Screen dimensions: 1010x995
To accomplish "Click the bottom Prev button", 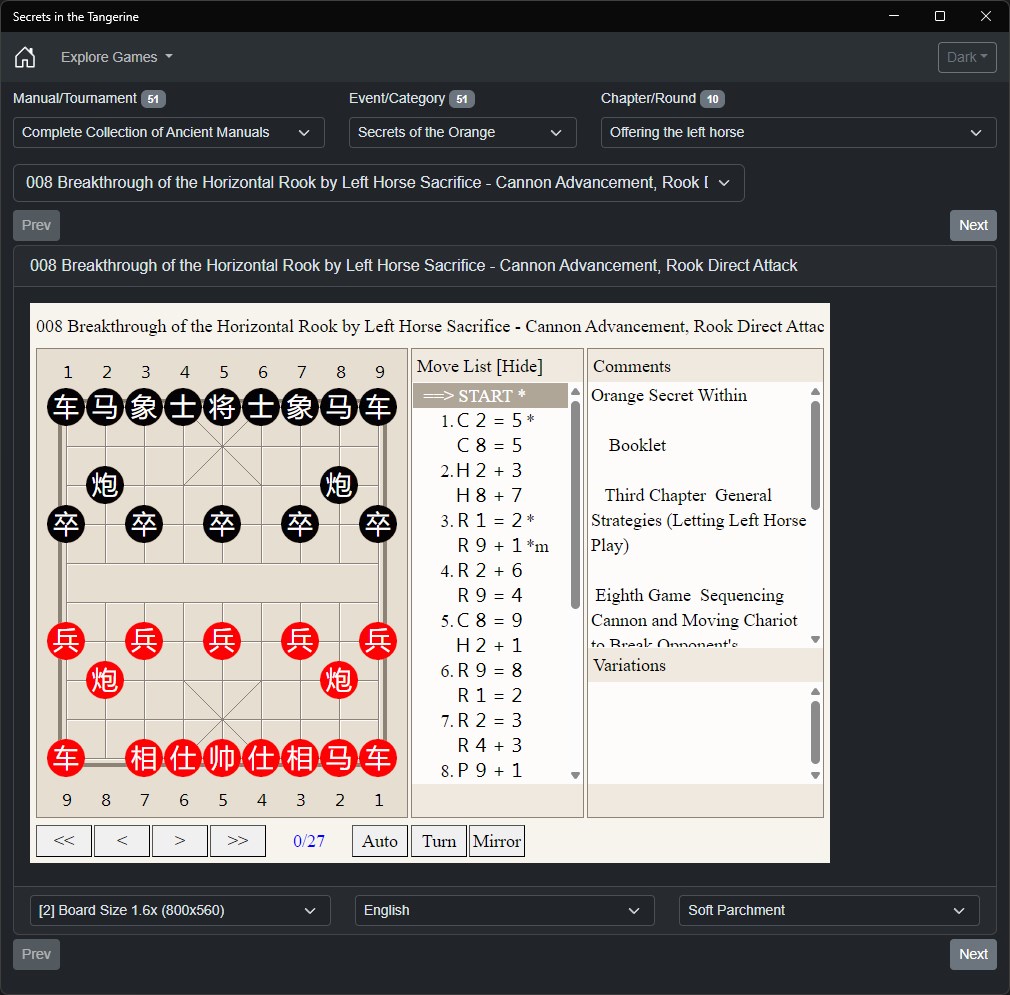I will (37, 954).
